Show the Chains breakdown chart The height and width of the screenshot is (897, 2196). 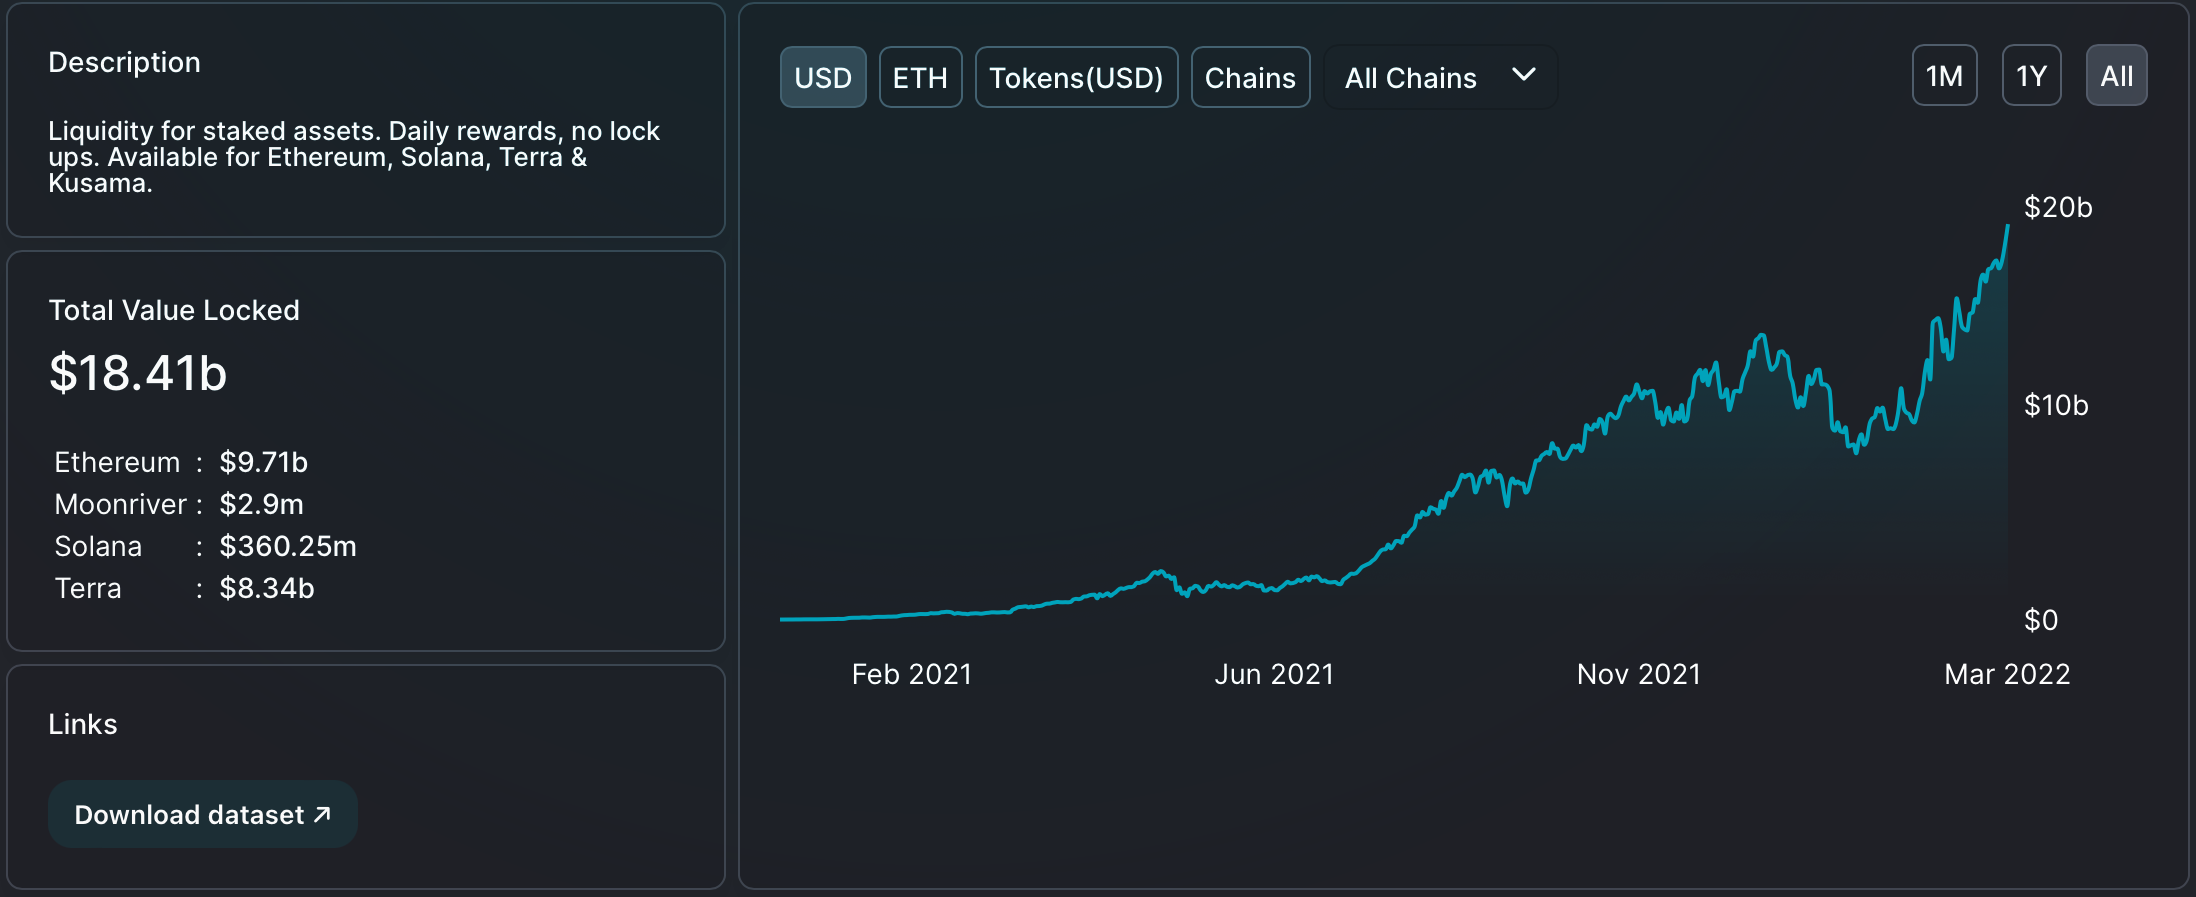1250,77
